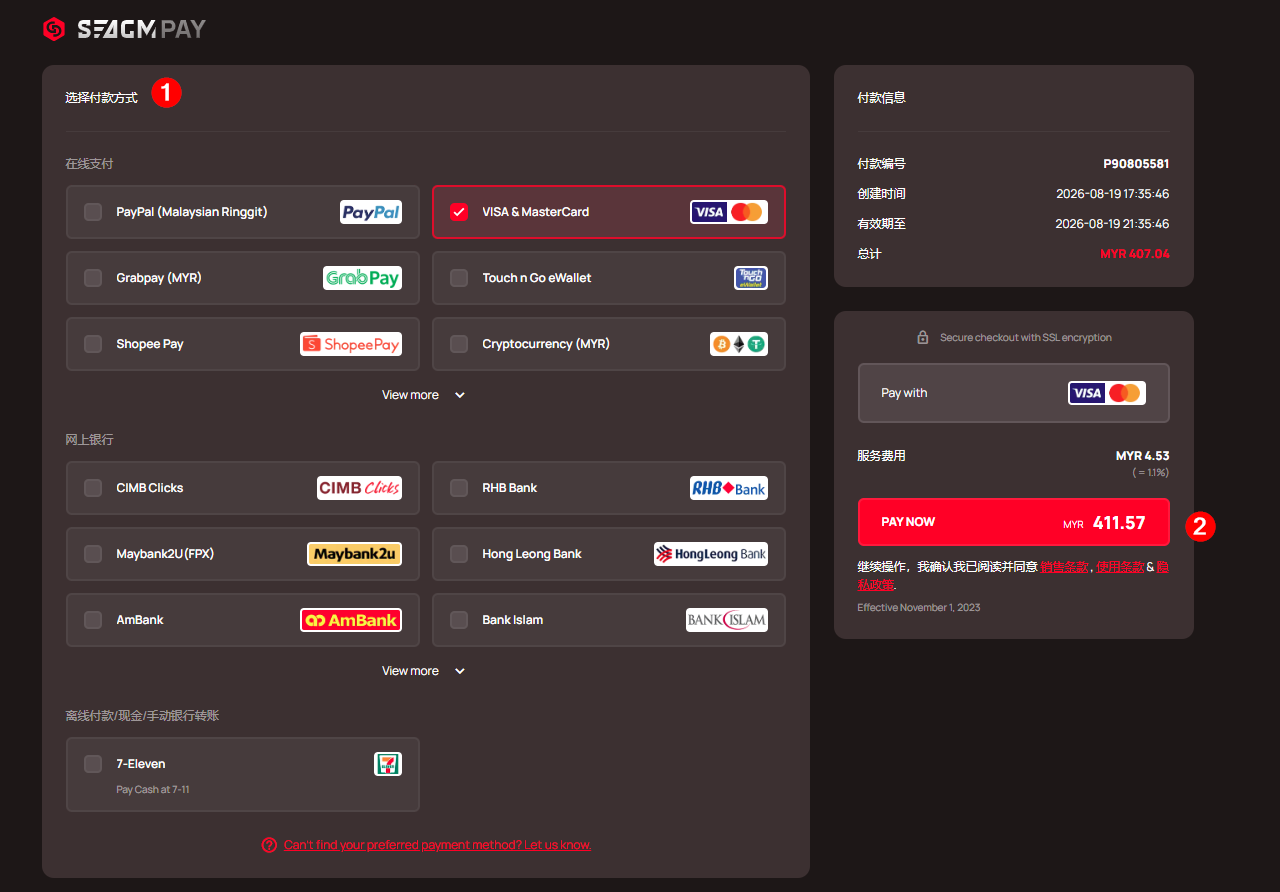The width and height of the screenshot is (1280, 892).
Task: Click "Secure checkout with SSL encryption" text
Action: tap(1026, 338)
